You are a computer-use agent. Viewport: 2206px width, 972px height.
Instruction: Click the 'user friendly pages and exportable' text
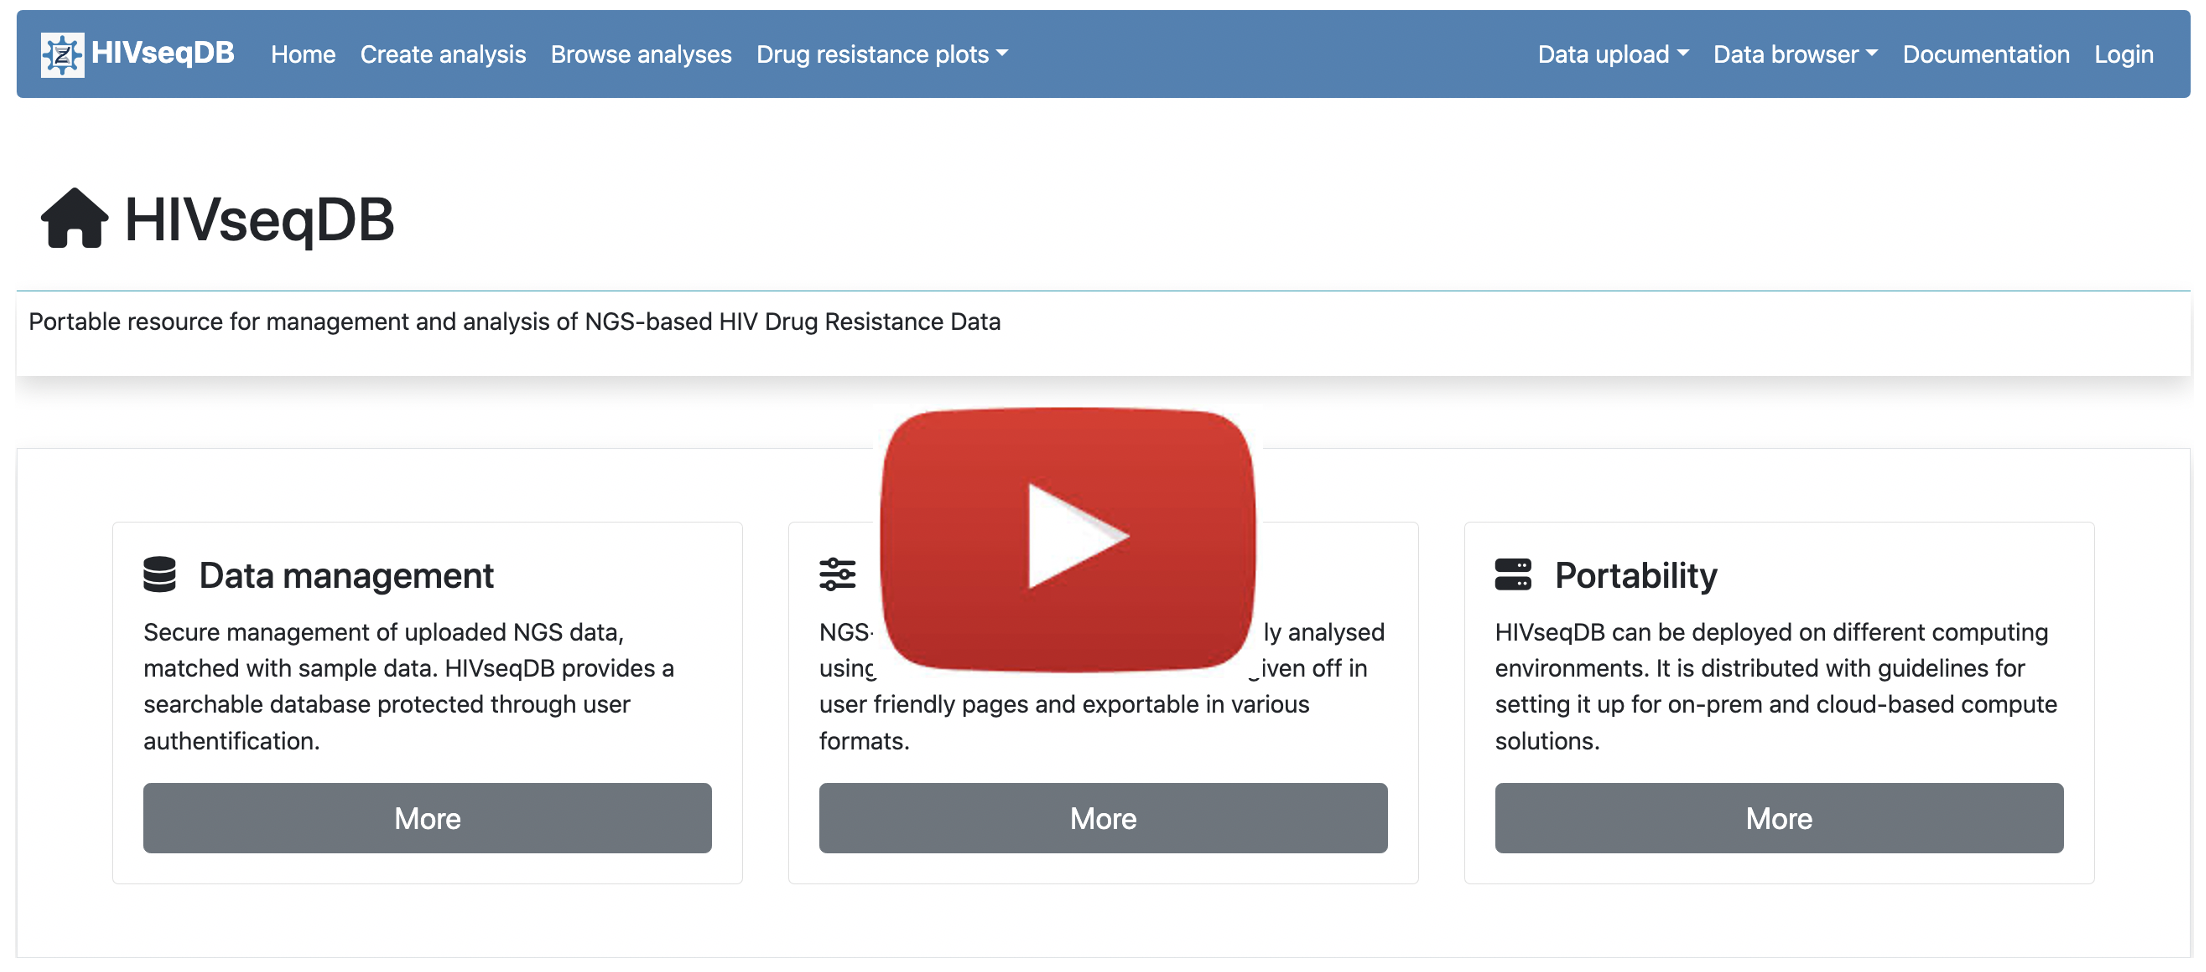pyautogui.click(x=1064, y=704)
